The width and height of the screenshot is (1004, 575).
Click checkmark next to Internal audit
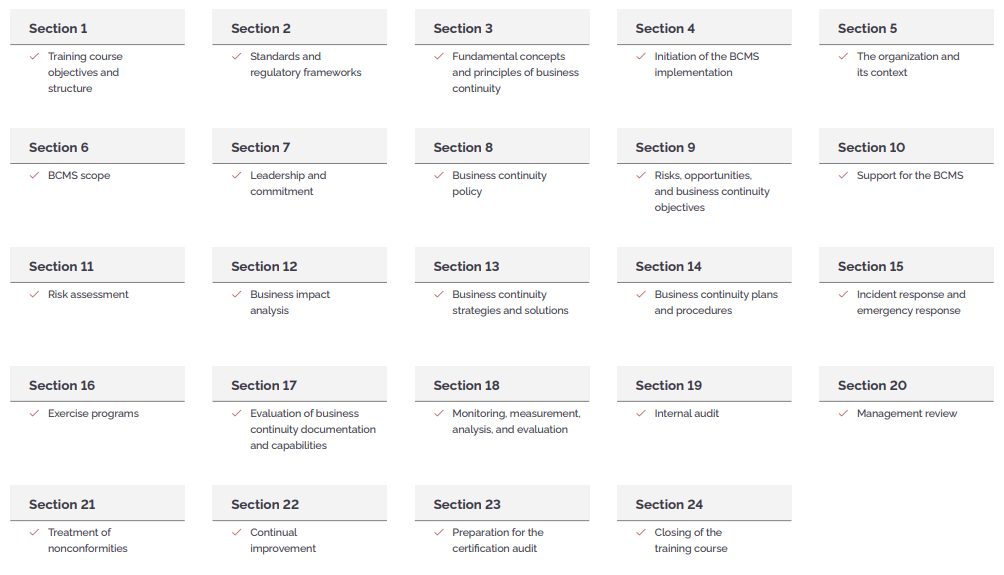pyautogui.click(x=641, y=414)
